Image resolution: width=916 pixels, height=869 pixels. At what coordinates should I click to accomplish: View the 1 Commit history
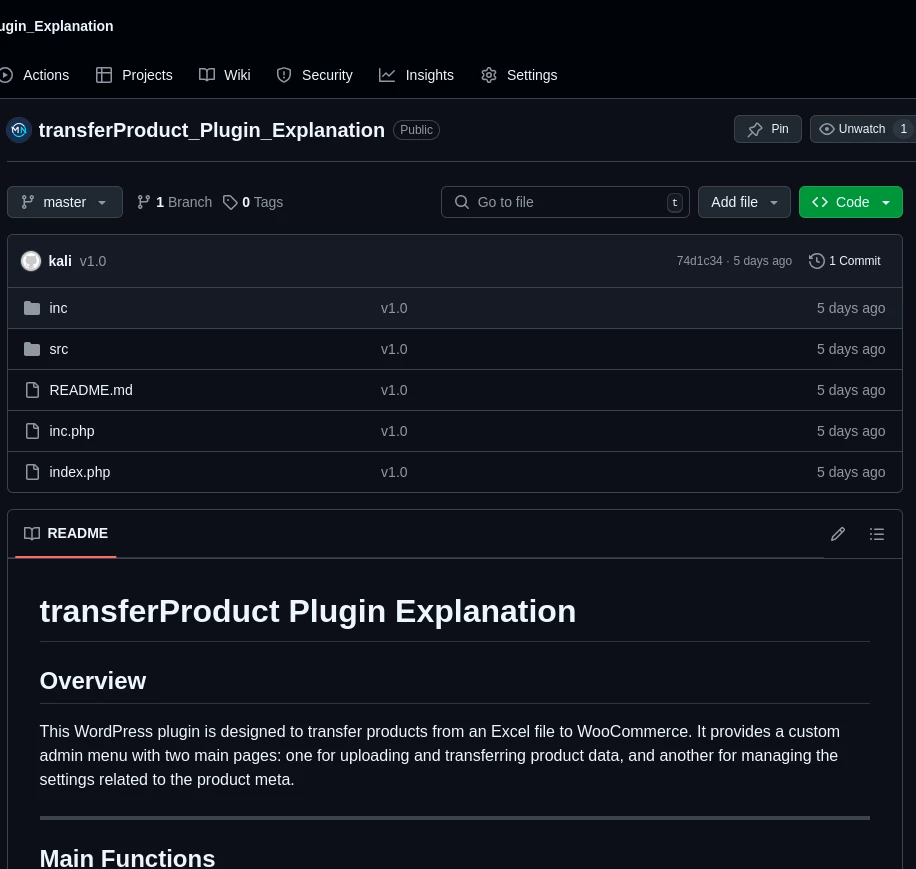[x=845, y=261]
